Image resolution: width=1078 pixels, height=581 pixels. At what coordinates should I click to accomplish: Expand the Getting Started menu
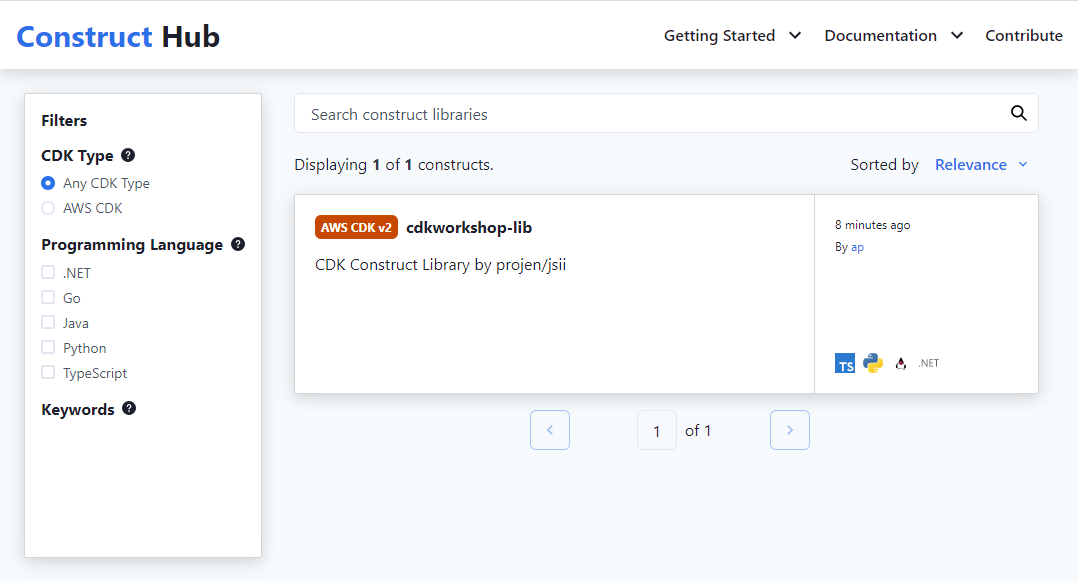(733, 36)
